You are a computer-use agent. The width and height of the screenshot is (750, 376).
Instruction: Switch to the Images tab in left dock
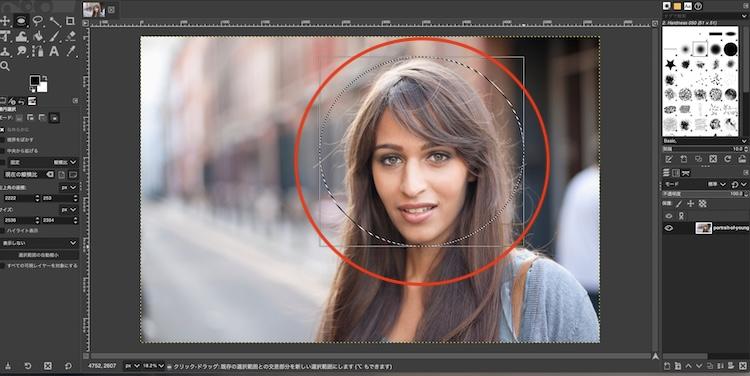coord(32,101)
